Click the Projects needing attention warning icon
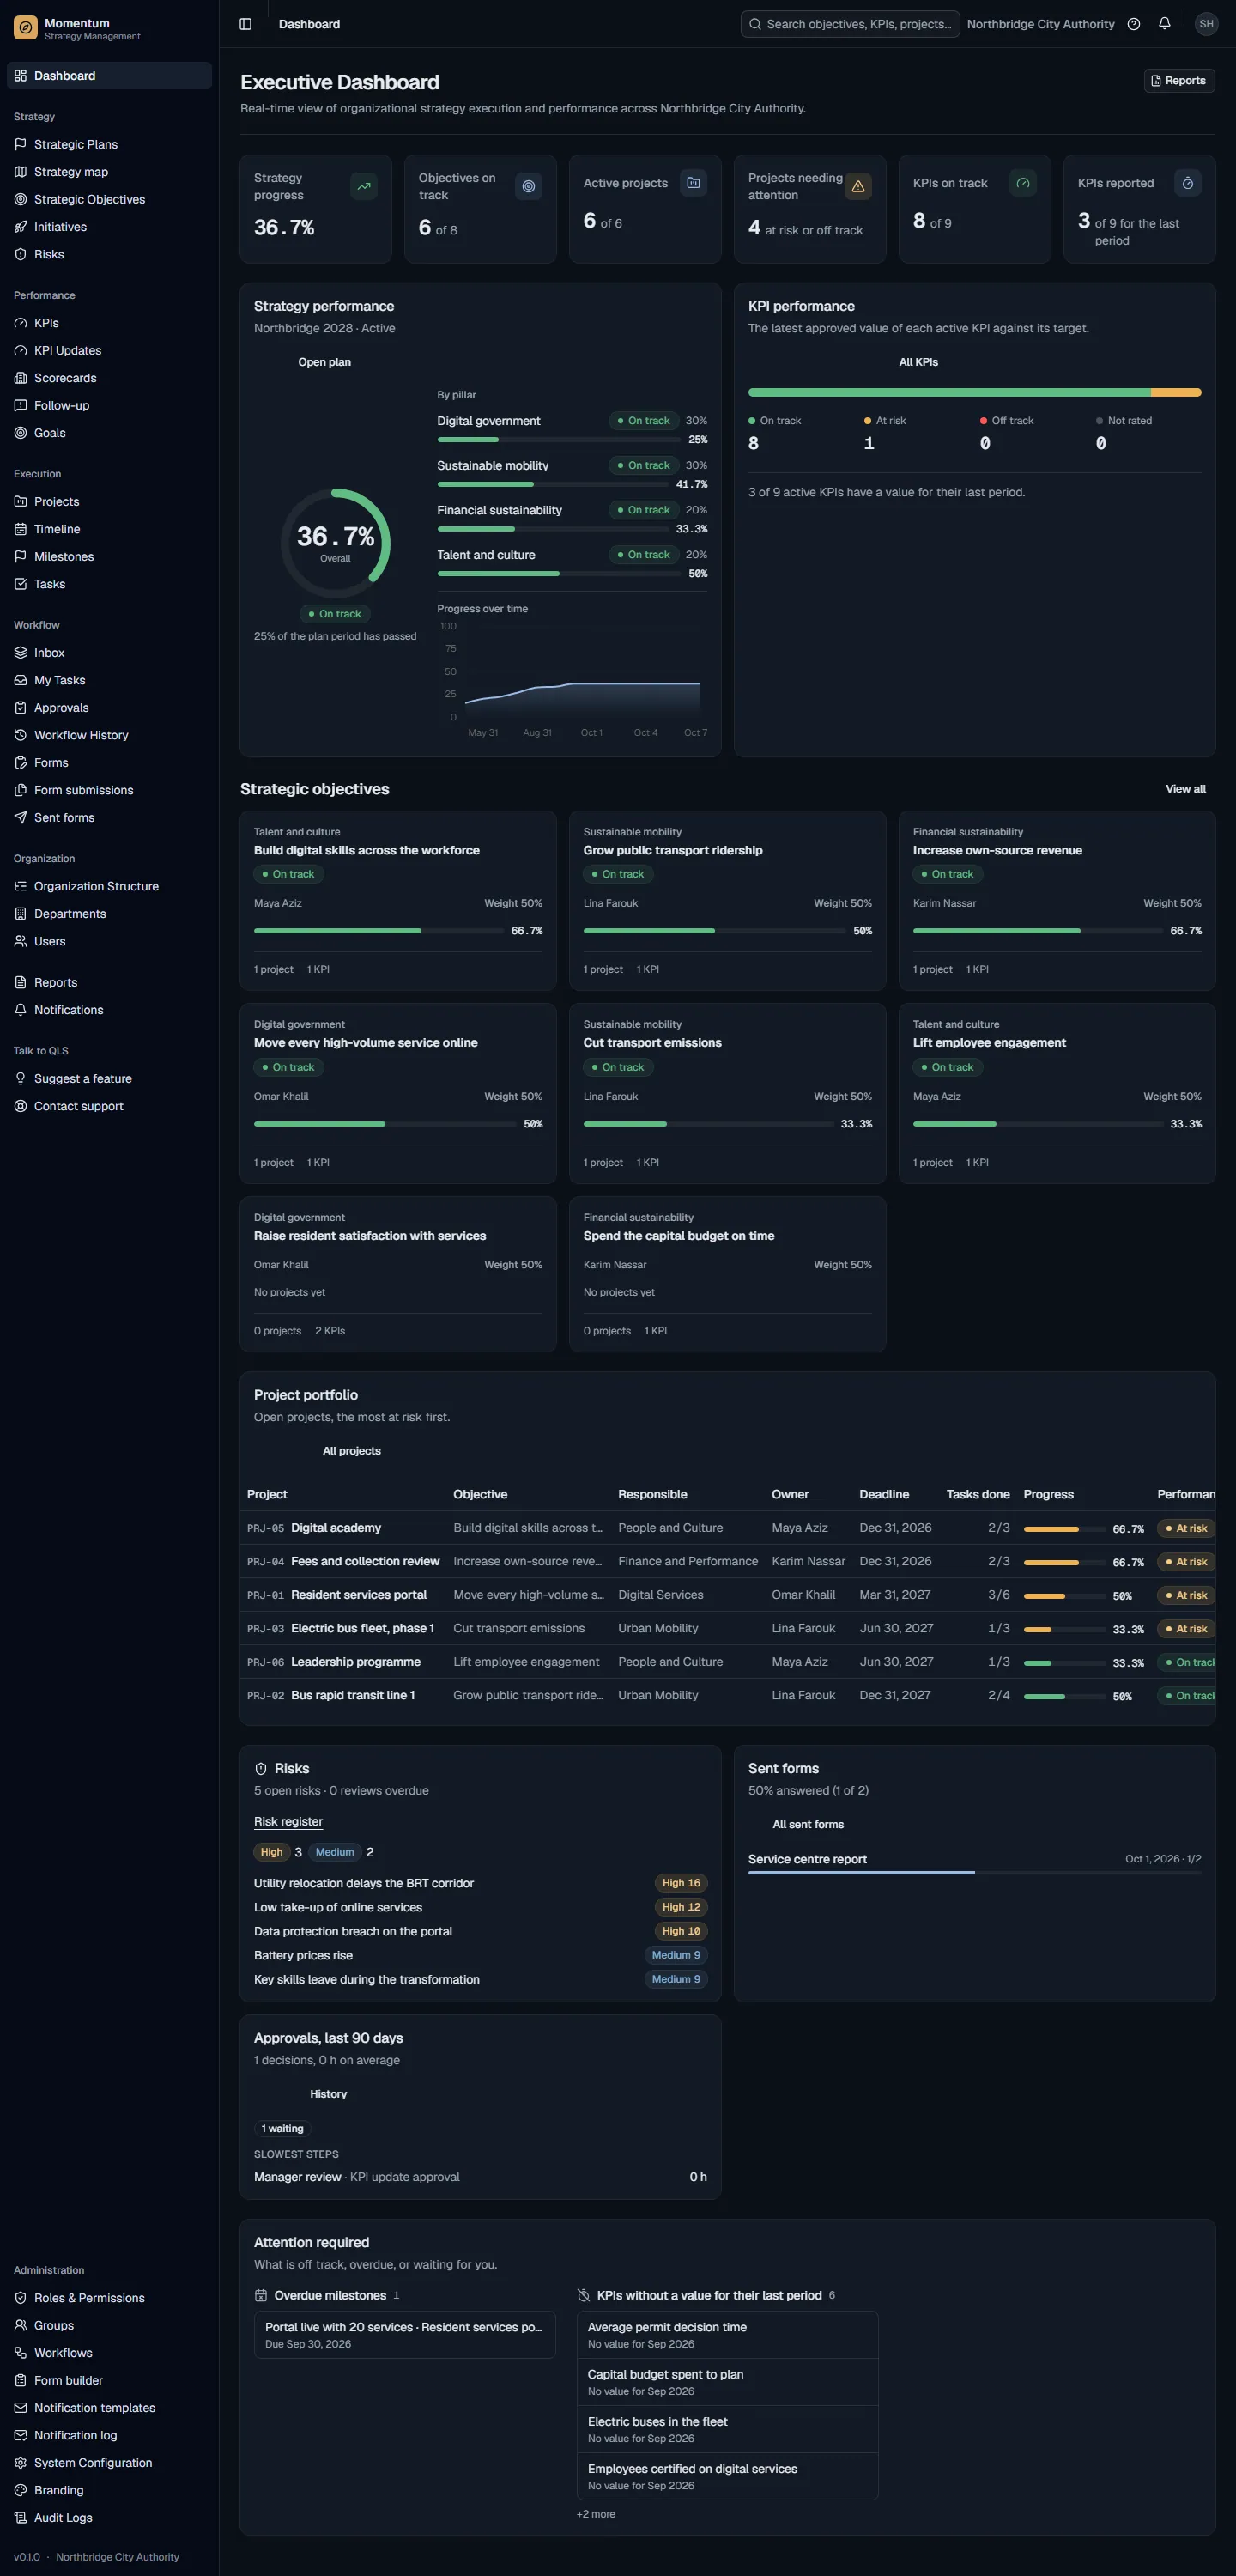This screenshot has height=2576, width=1236. [858, 186]
